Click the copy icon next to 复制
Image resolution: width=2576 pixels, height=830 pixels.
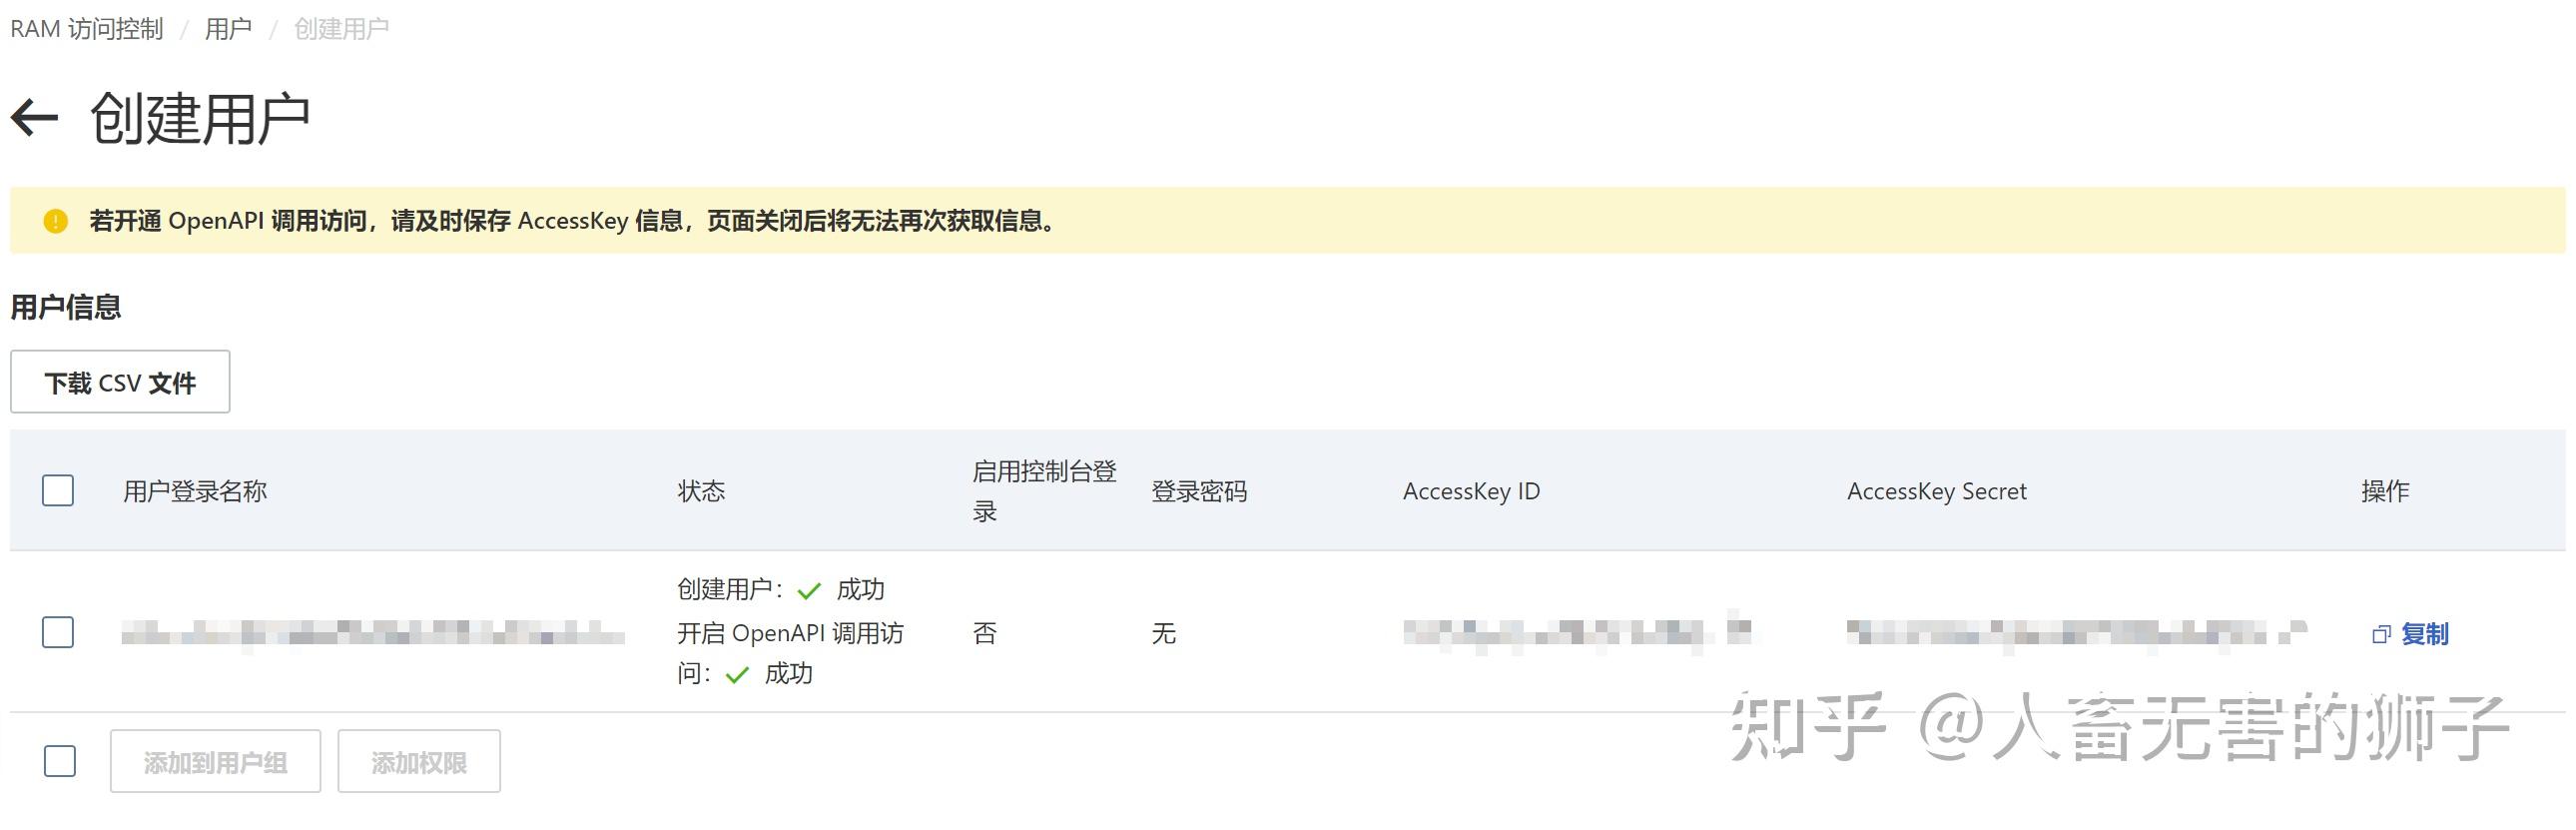click(2381, 634)
